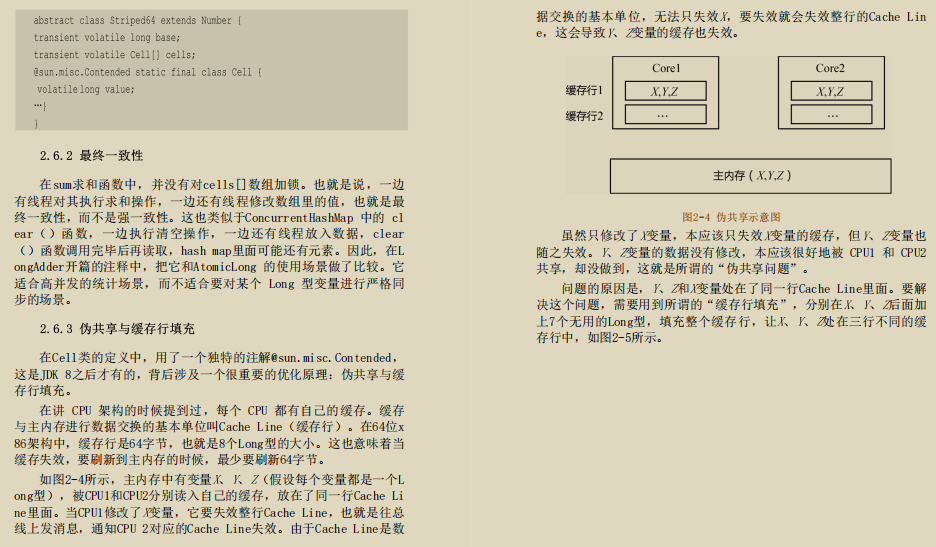936x547 pixels.
Task: Click the text 'ConcurrentHashMap' in the paragraph
Action: click(299, 218)
